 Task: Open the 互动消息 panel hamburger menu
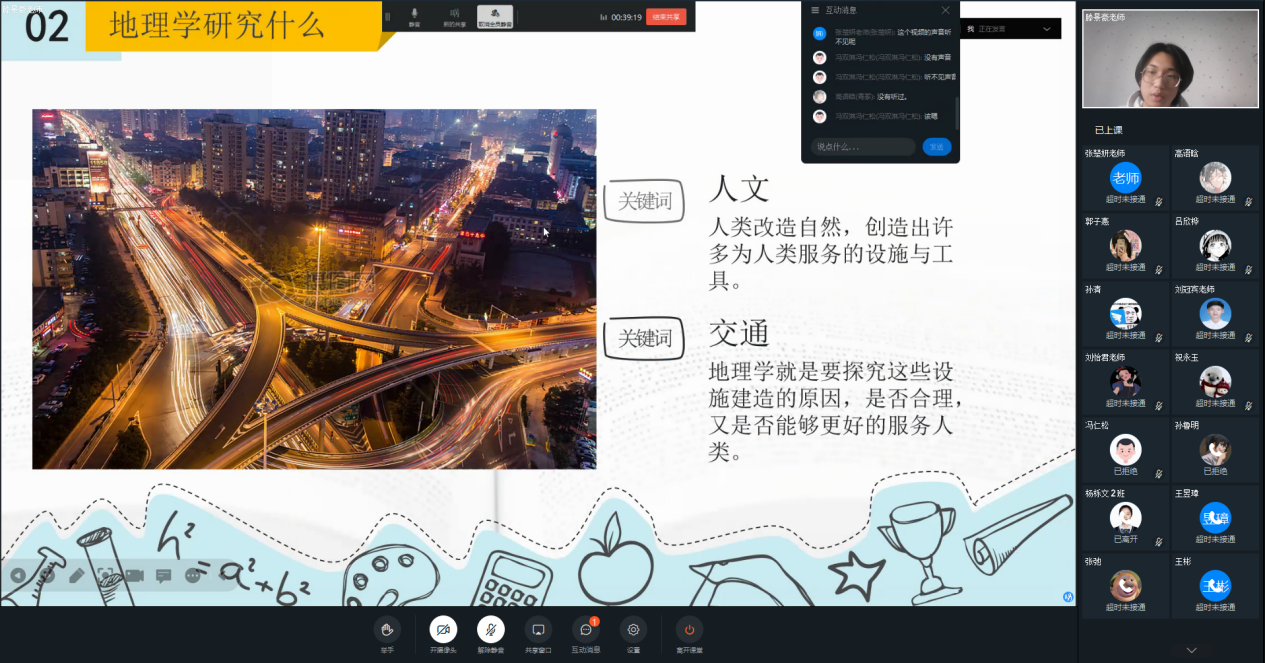815,10
